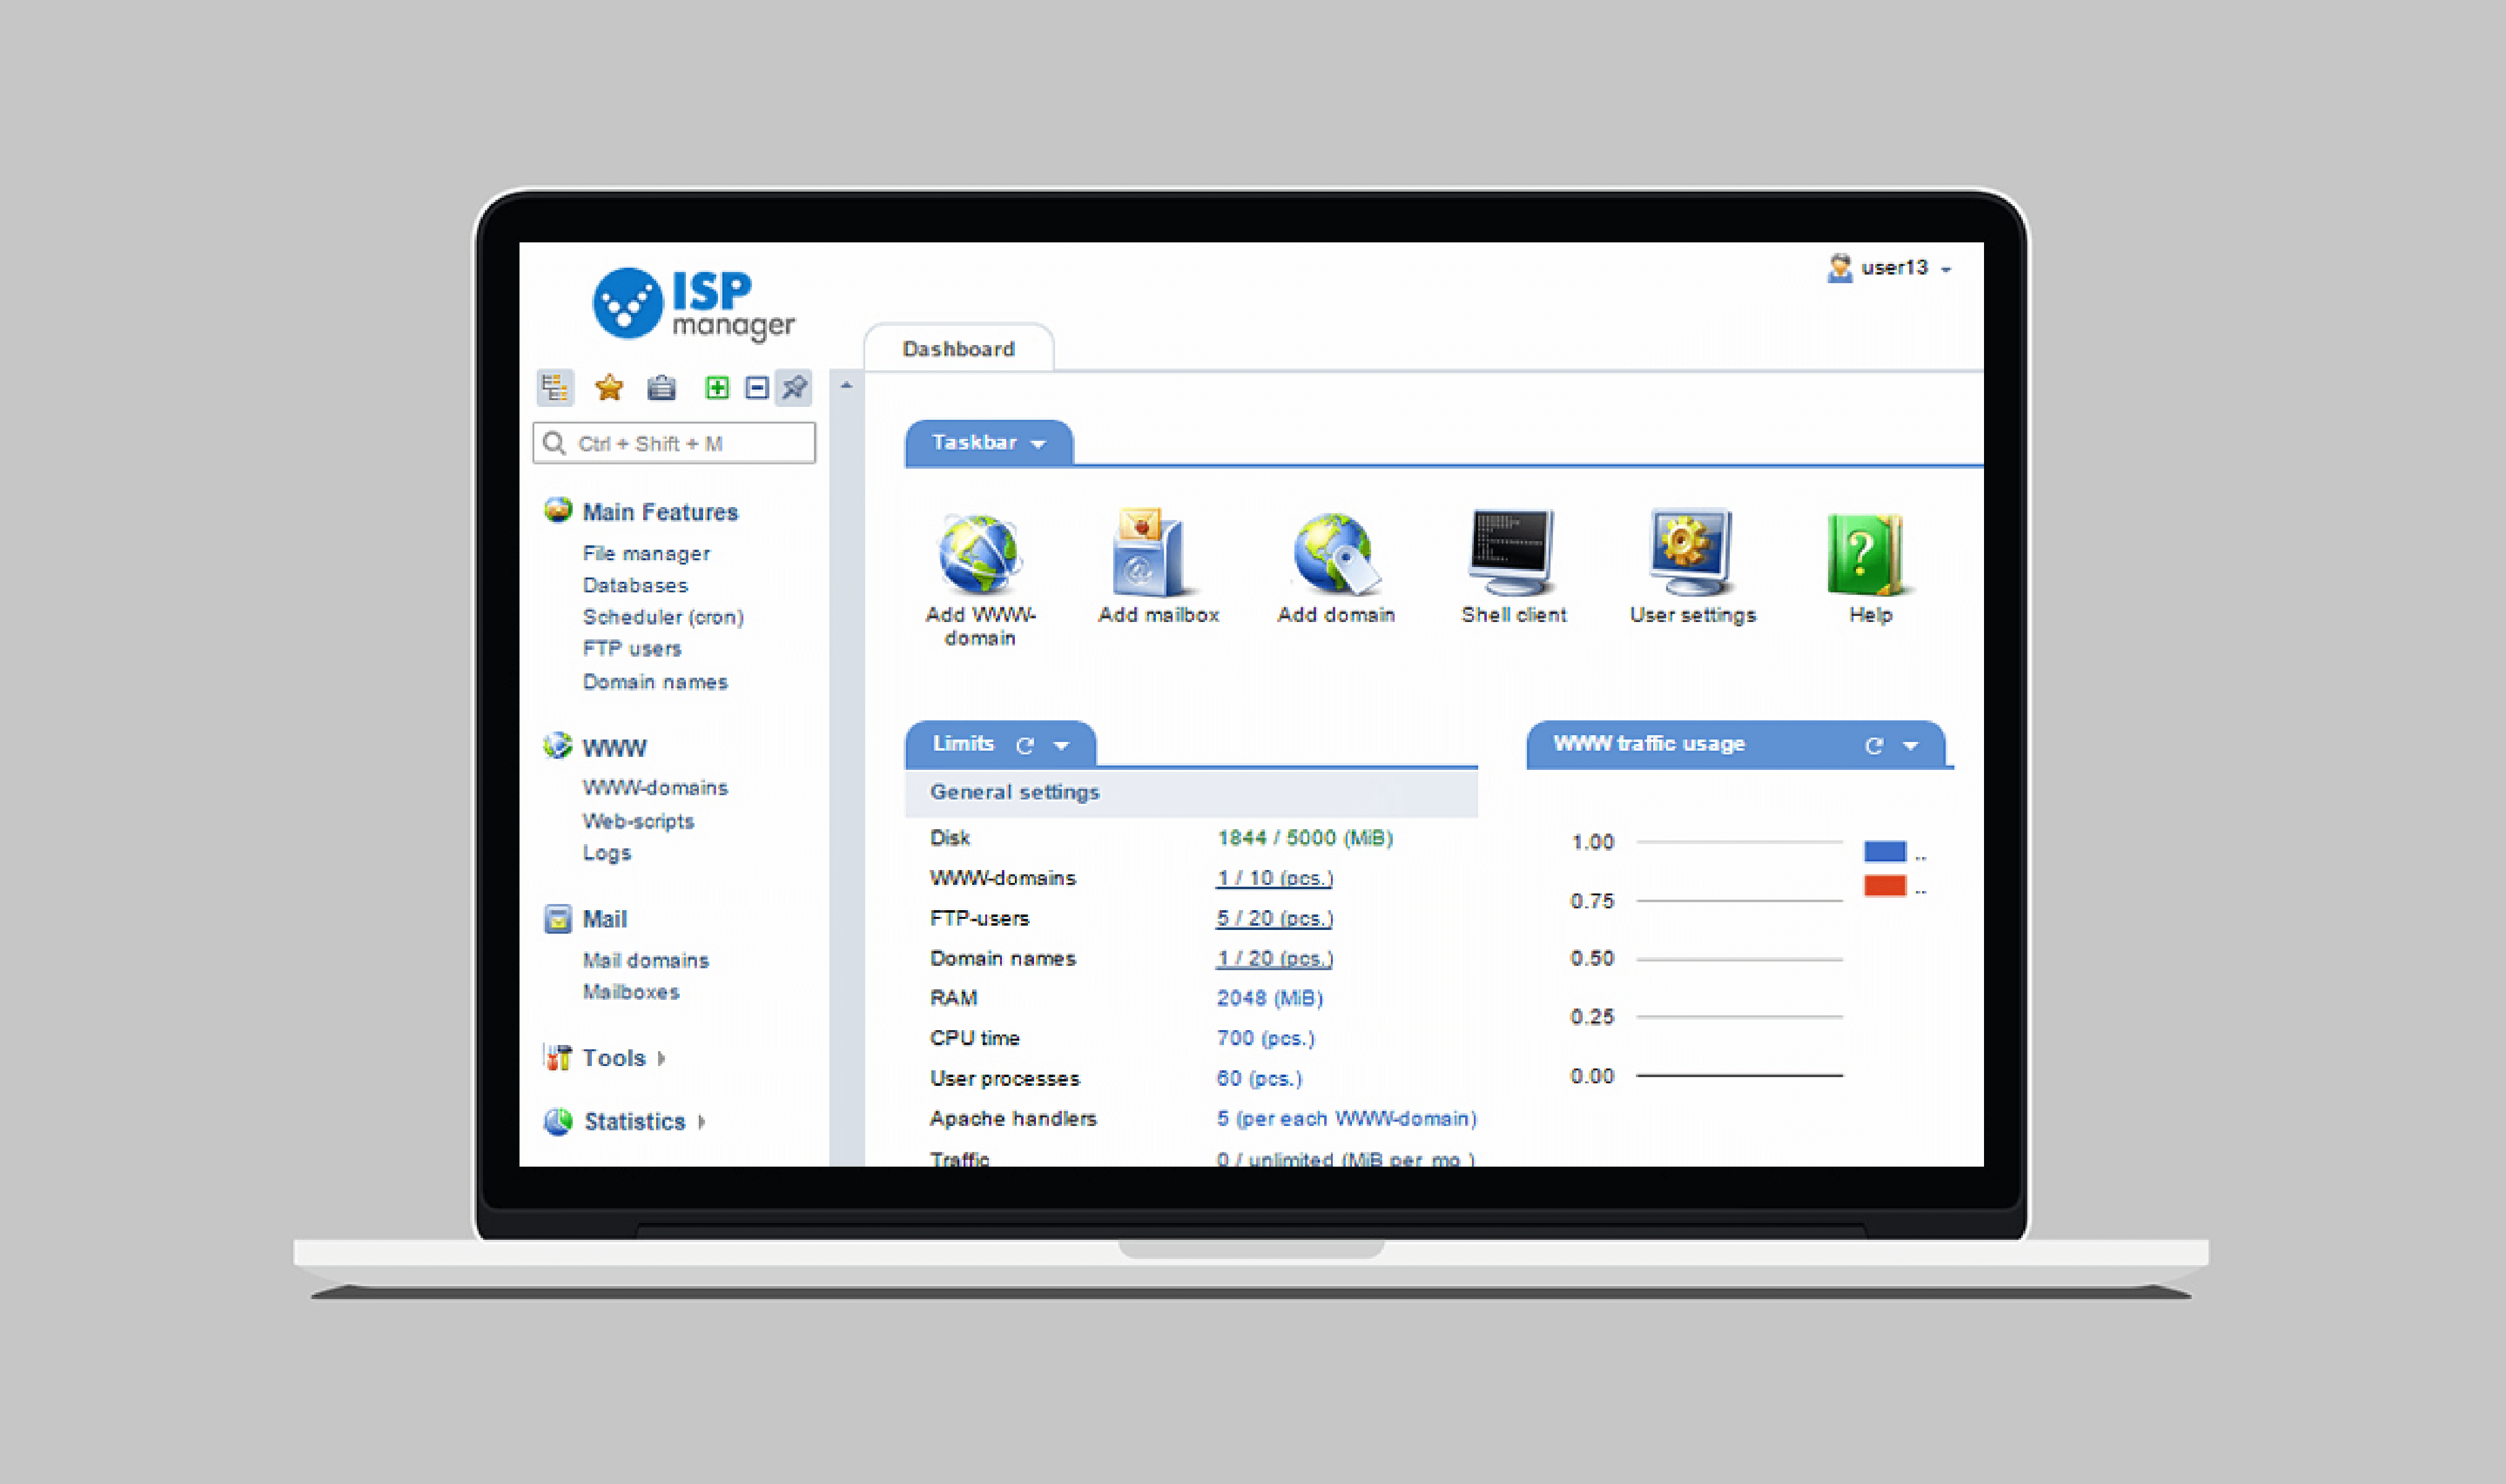Click Apache handlers value 5 per WWW-domain

click(1346, 1118)
